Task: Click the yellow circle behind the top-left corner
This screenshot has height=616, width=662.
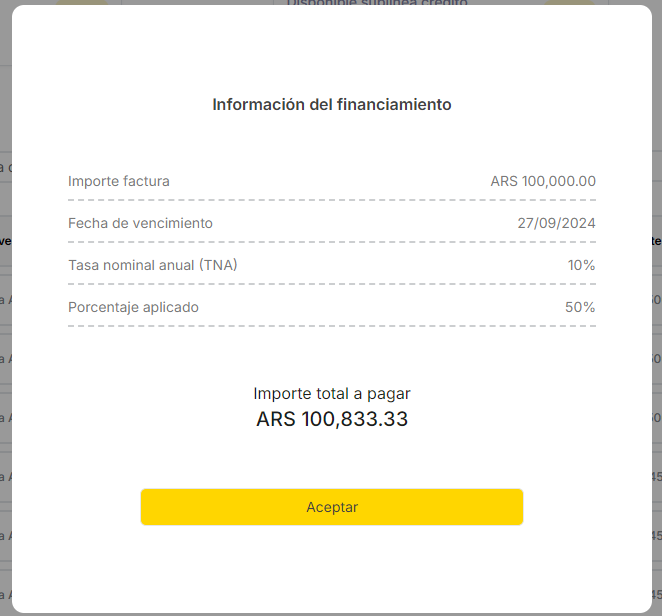Action: 82,4
